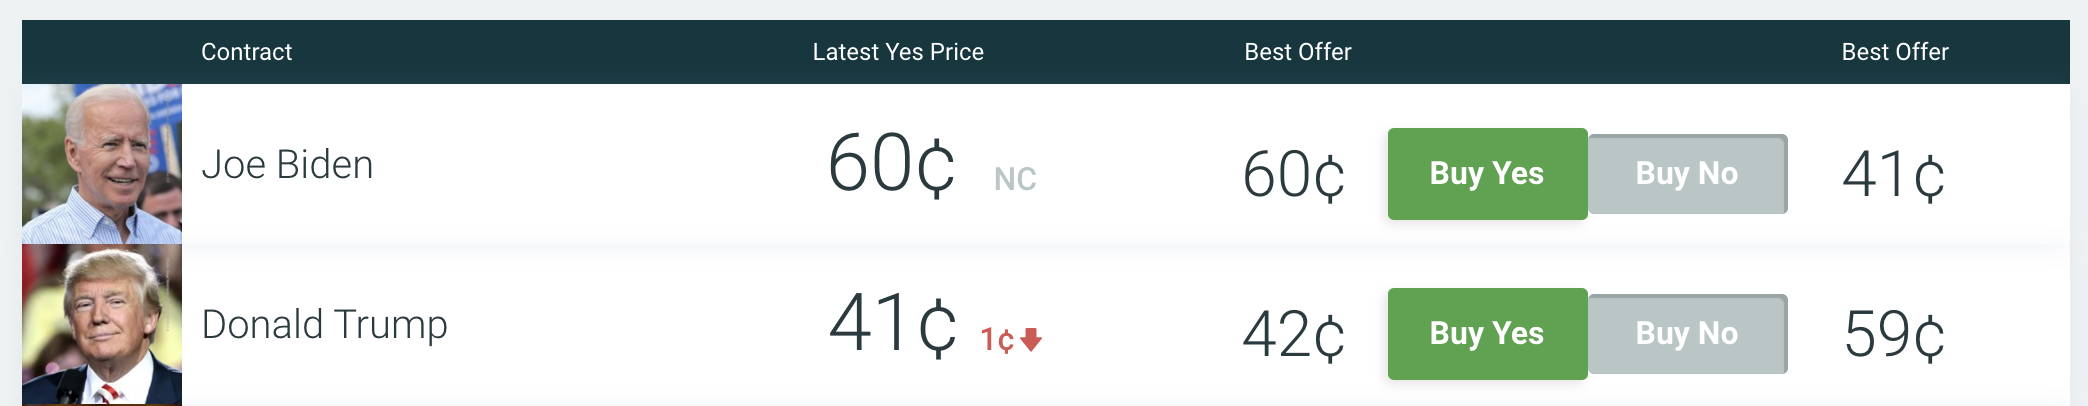Select the Donald Trump contract name

324,325
